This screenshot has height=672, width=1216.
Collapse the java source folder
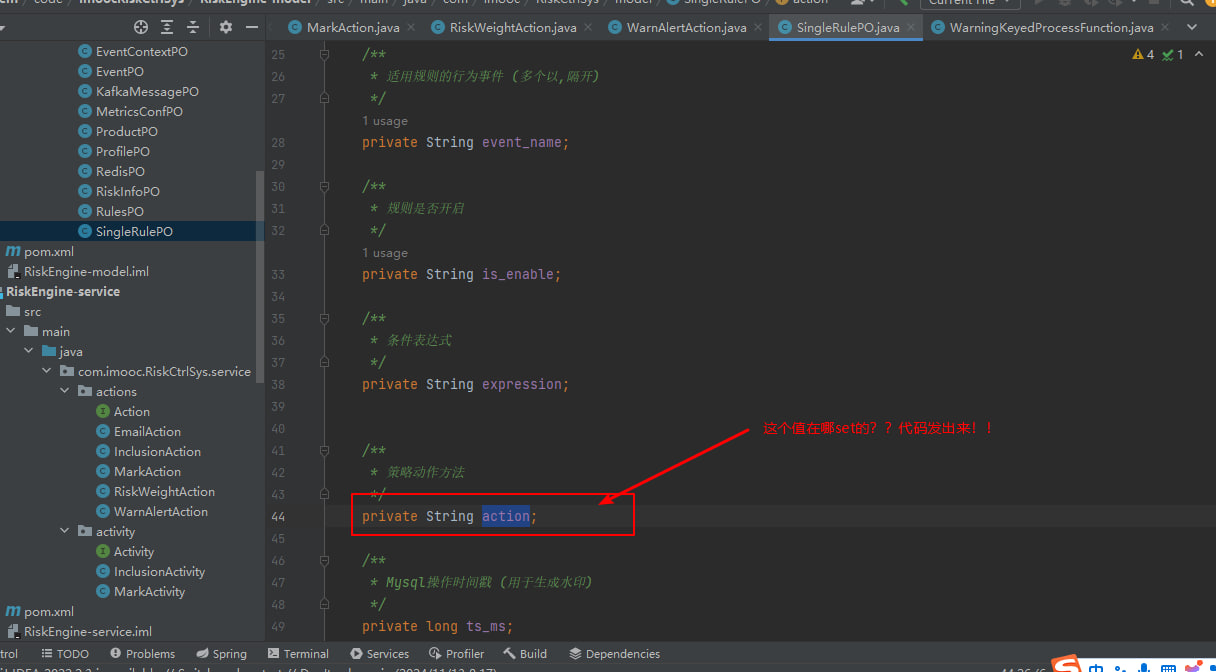click(x=29, y=351)
